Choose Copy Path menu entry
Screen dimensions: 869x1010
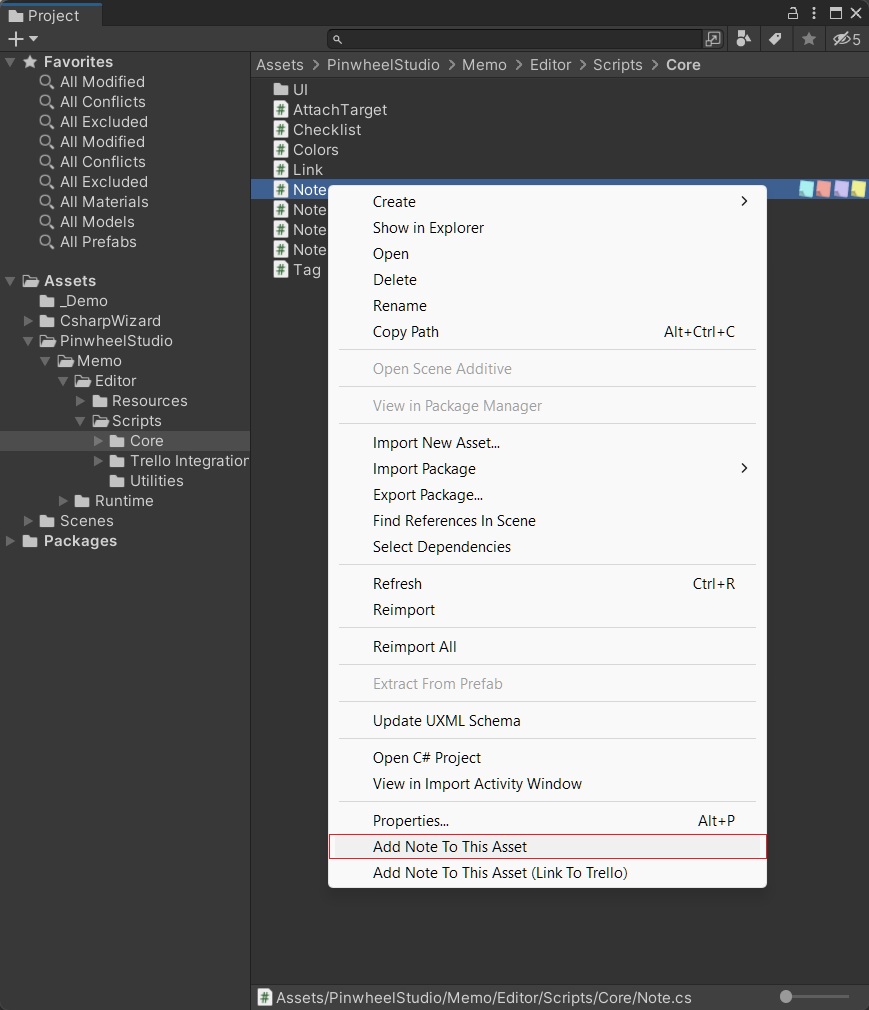(547, 332)
